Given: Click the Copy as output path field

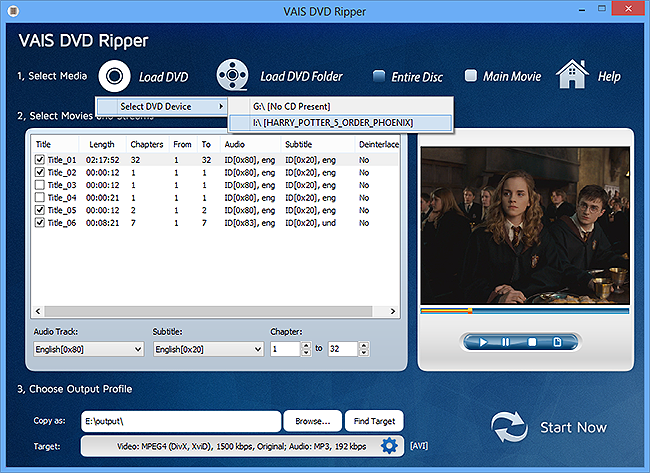Looking at the screenshot, I should (x=181, y=421).
